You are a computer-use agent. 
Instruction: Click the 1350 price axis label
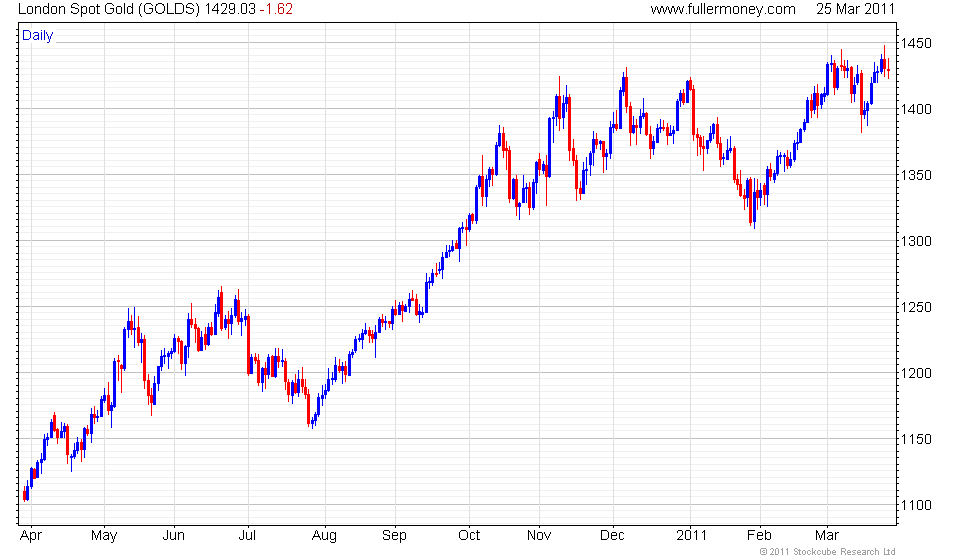tap(916, 175)
